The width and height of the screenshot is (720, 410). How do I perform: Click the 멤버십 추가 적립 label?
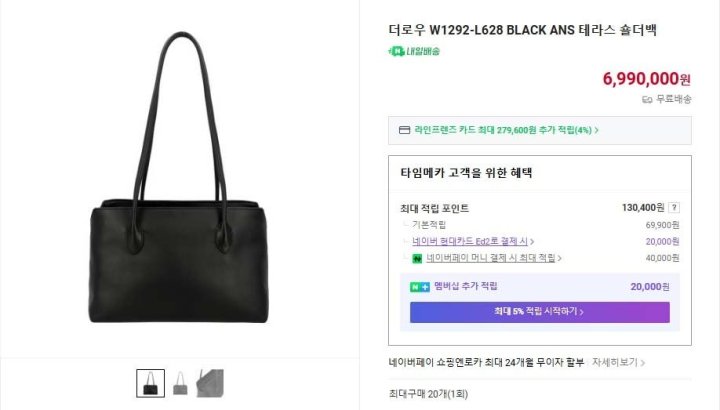tap(466, 286)
